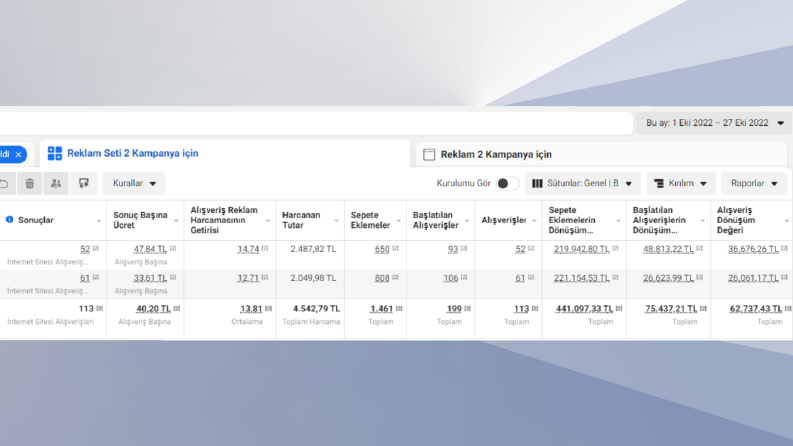
Task: Click footnote marker beside 808
Action: click(x=395, y=277)
